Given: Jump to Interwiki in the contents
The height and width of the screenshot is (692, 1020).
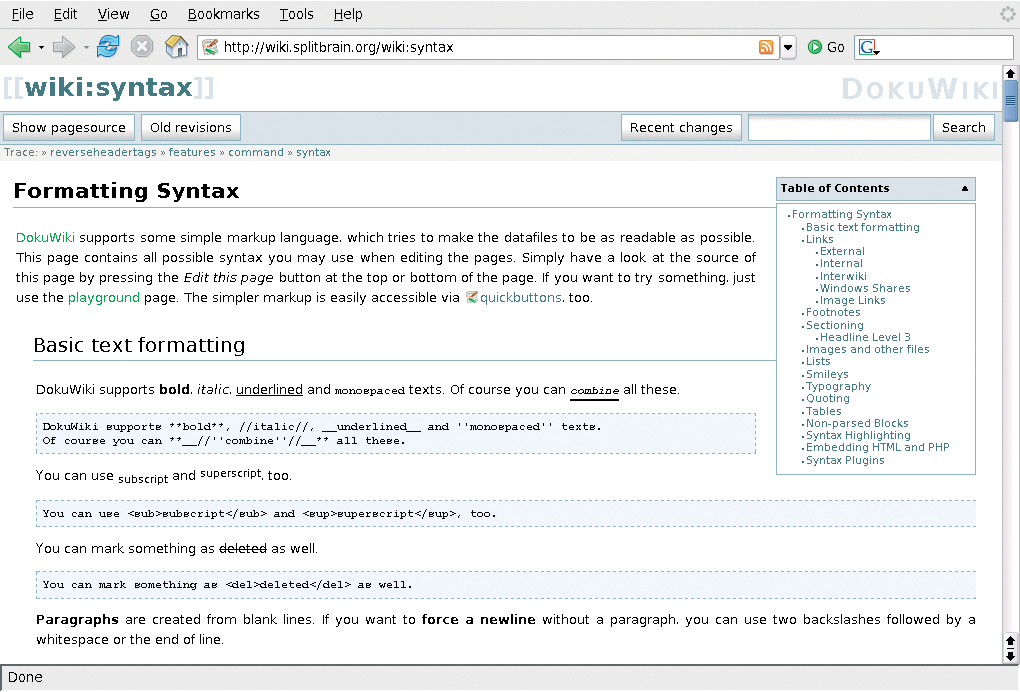Looking at the screenshot, I should [843, 276].
